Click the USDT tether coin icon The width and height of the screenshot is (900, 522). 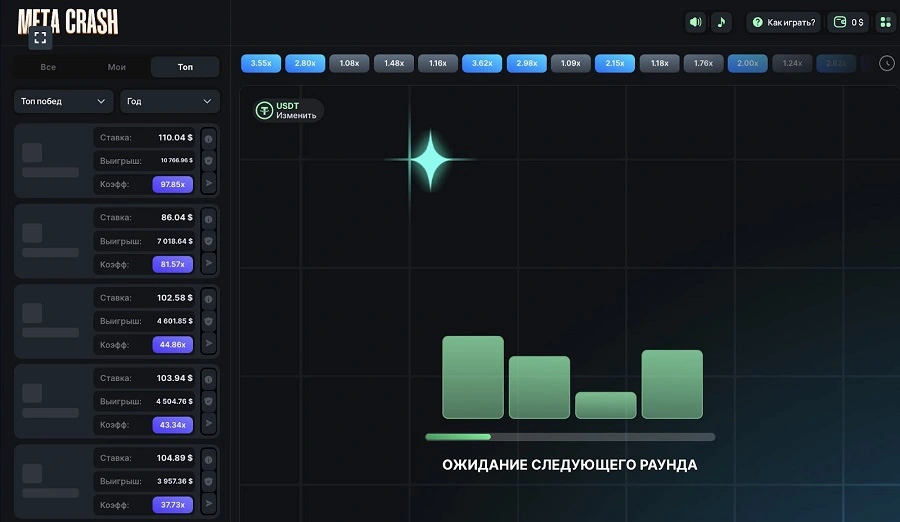(x=264, y=110)
